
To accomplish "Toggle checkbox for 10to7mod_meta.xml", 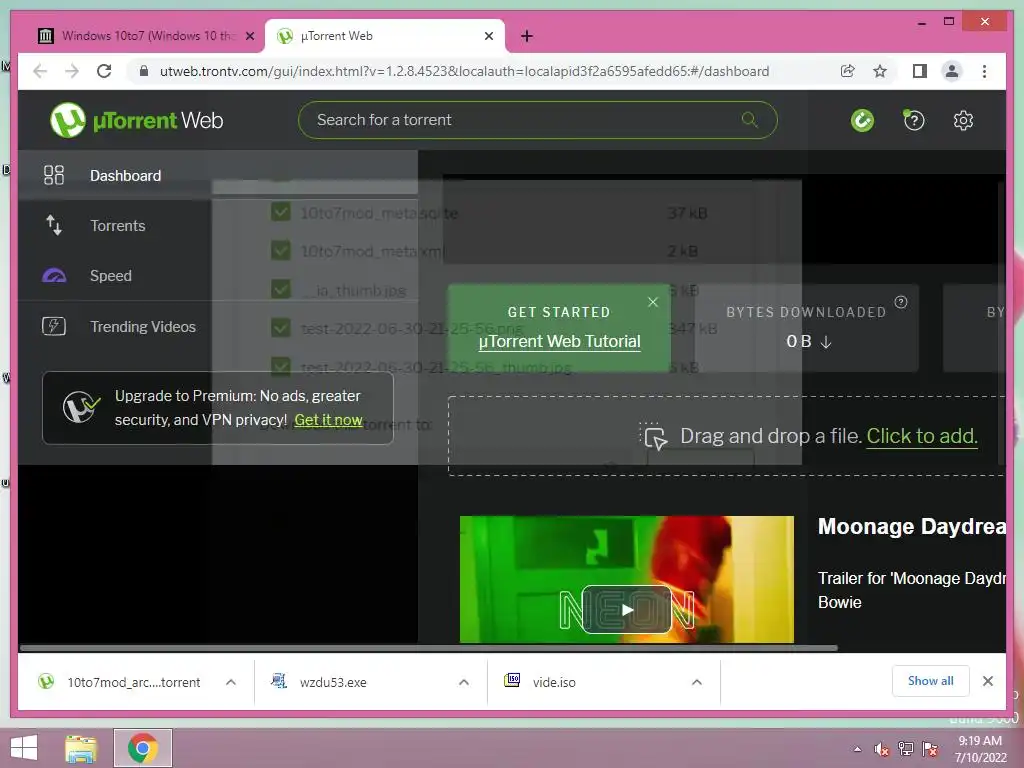I will click(x=281, y=250).
